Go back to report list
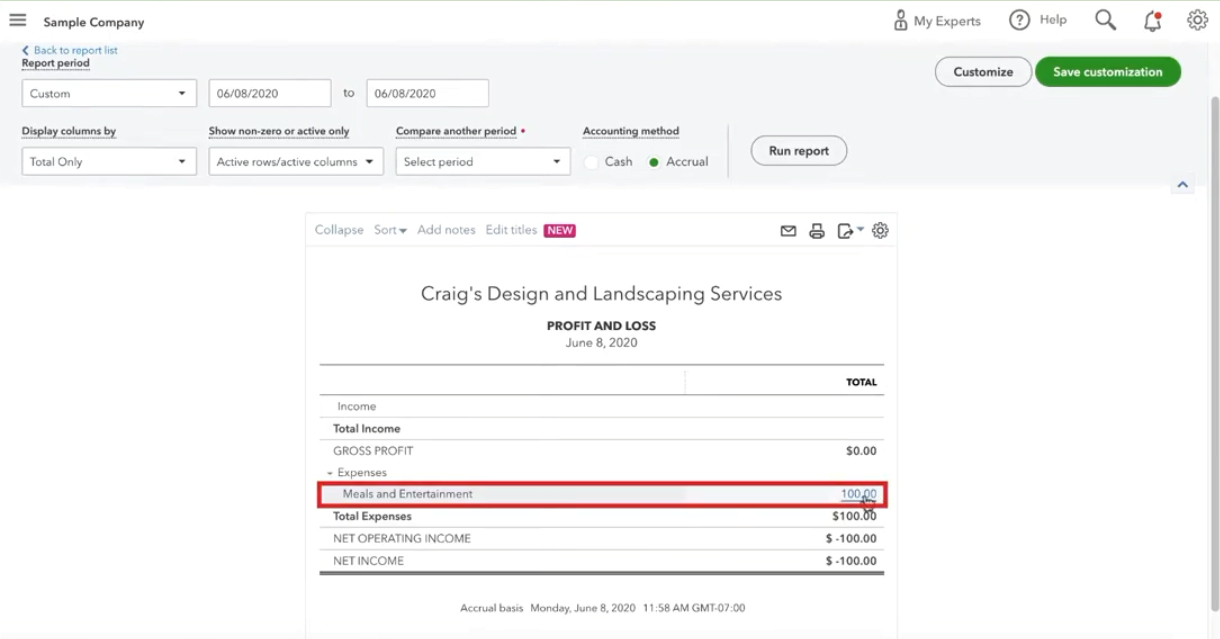The image size is (1220, 639). click(x=70, y=50)
